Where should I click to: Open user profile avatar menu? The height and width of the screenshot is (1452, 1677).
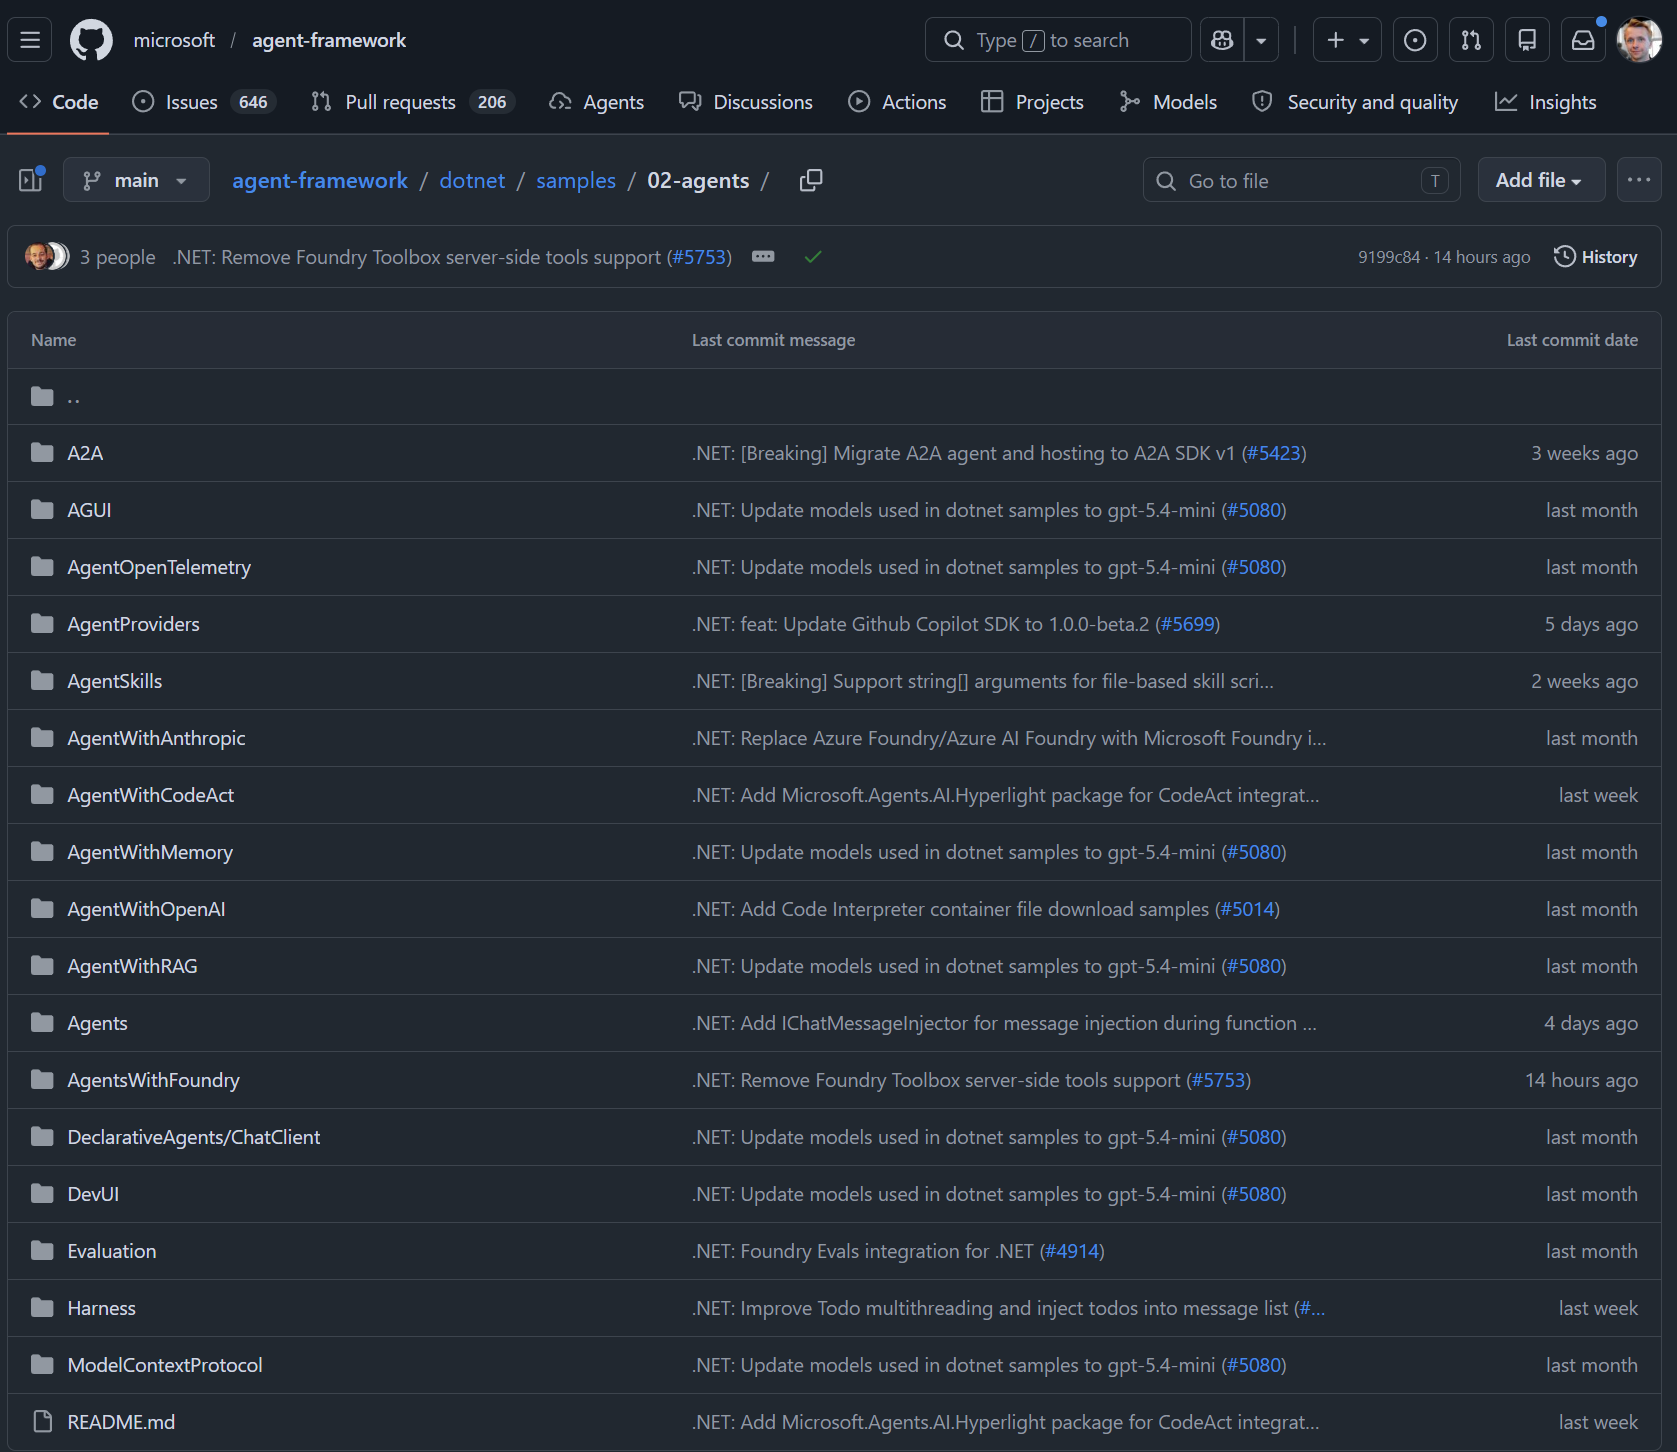click(x=1639, y=40)
